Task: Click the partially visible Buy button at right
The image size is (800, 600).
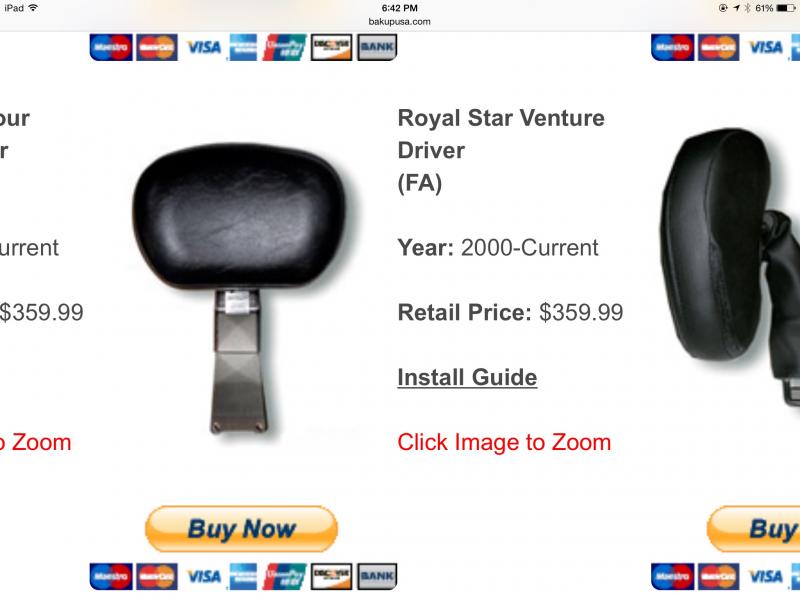Action: click(x=754, y=529)
